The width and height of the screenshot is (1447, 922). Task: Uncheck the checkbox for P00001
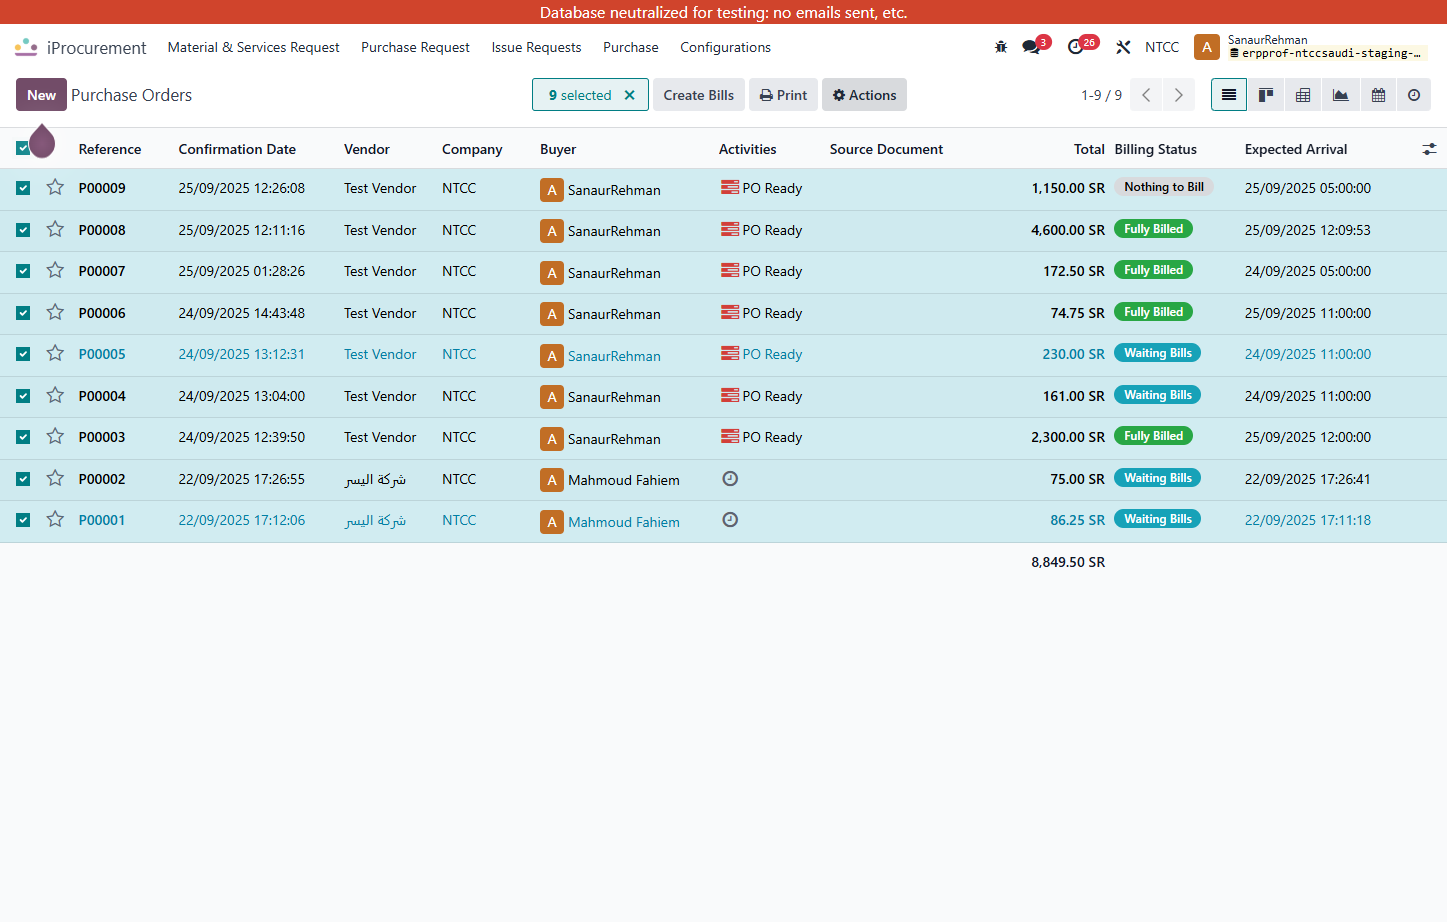(23, 520)
